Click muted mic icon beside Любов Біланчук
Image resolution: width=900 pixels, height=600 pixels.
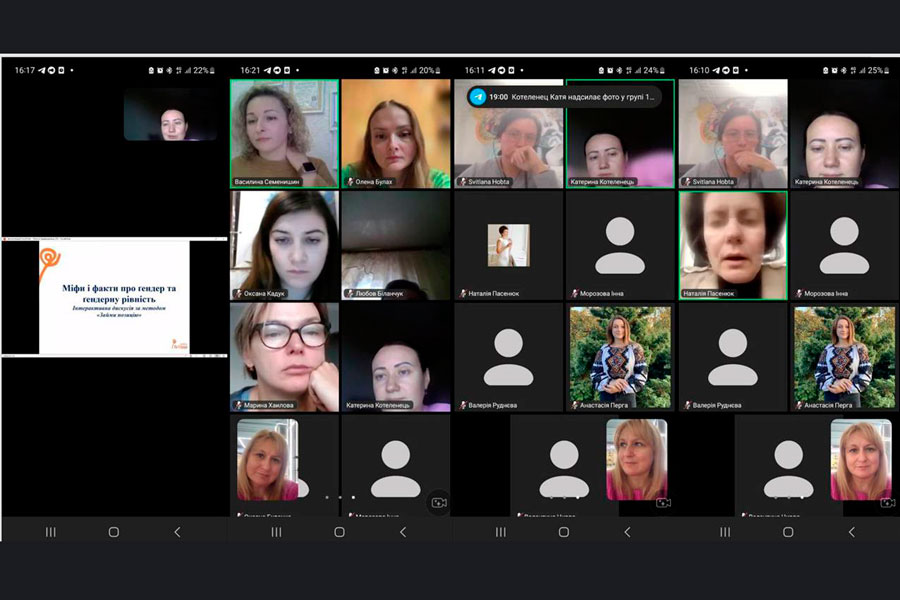point(350,293)
